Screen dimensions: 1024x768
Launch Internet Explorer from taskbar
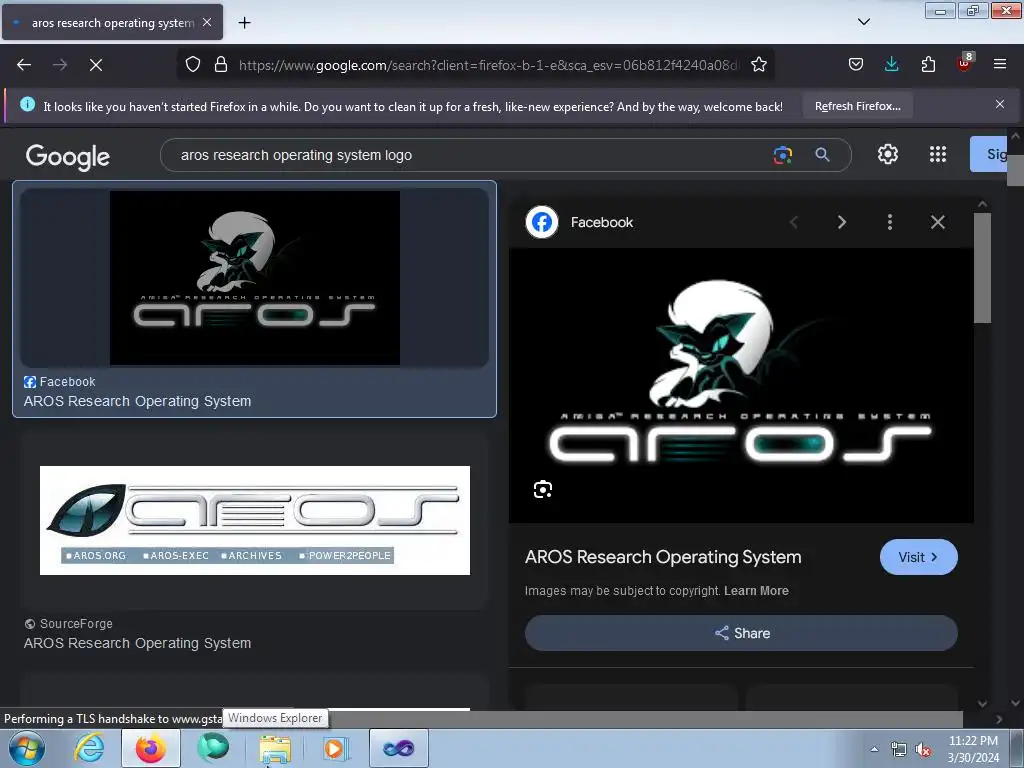click(89, 748)
